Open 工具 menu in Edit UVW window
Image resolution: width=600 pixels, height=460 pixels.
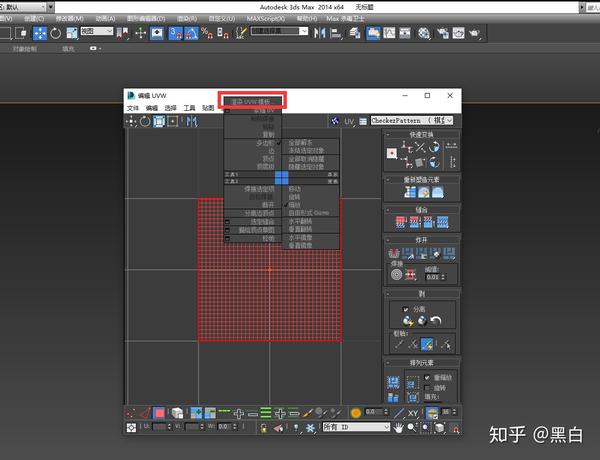[x=189, y=108]
